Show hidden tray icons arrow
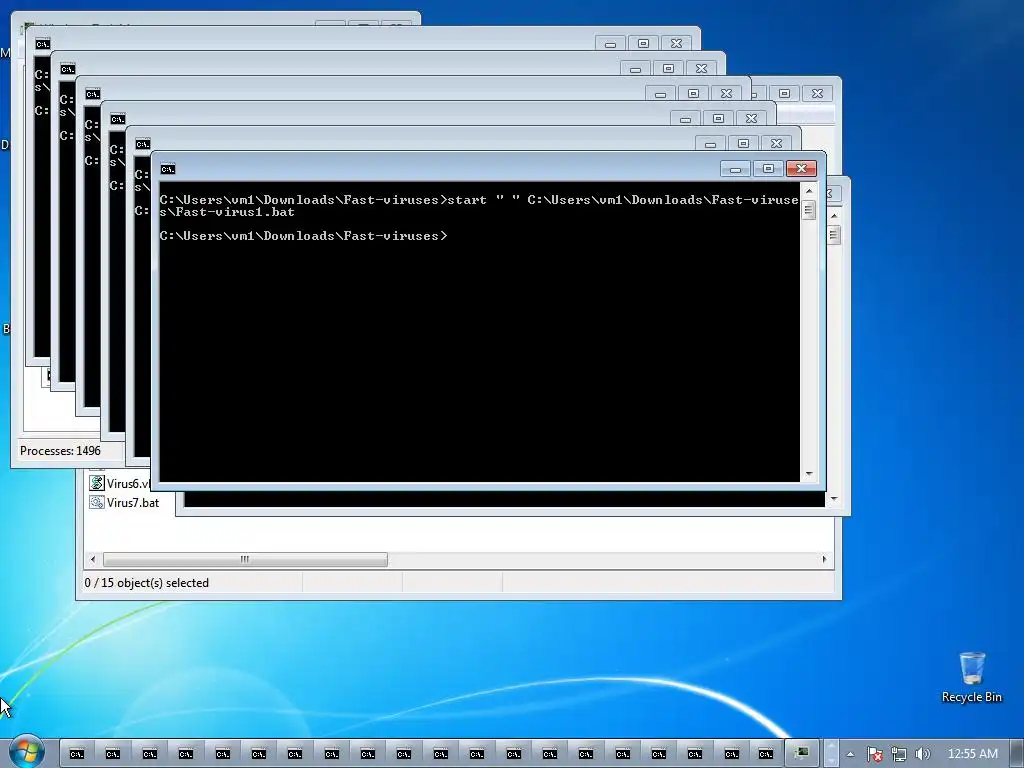This screenshot has width=1024, height=768. [x=850, y=754]
